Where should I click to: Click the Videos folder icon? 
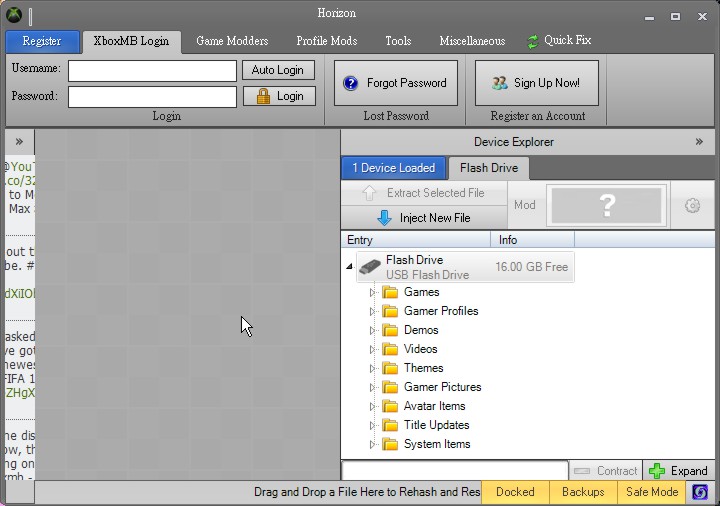[390, 349]
